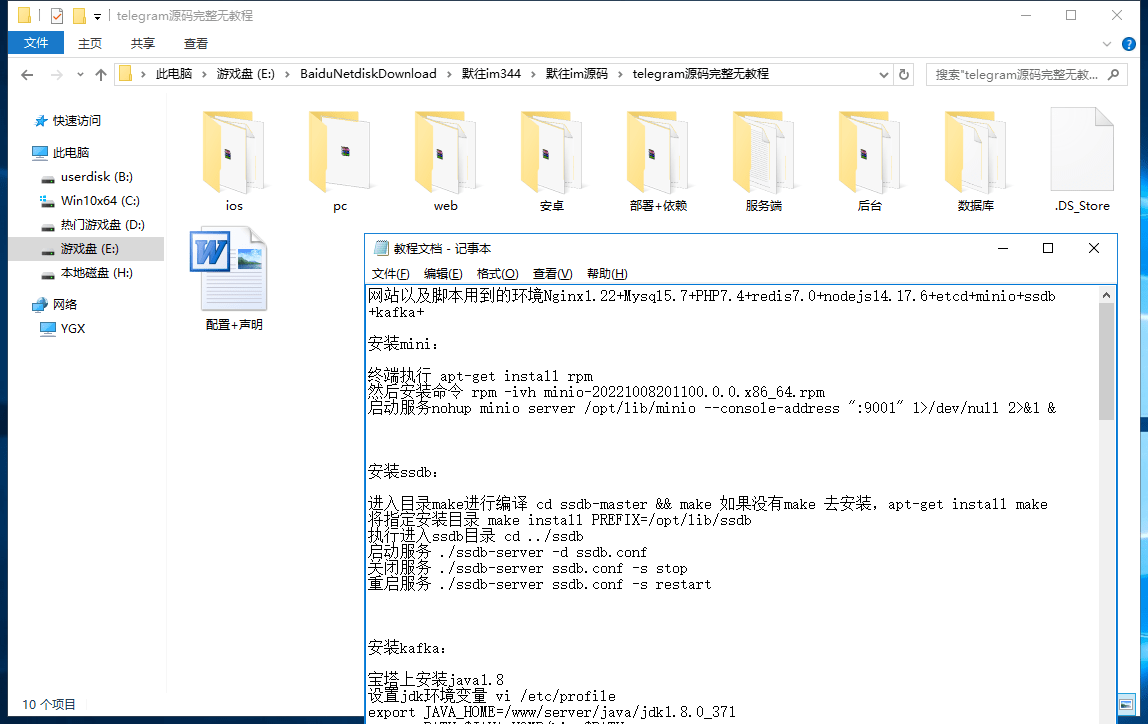The height and width of the screenshot is (724, 1148).
Task: Minimize the Notepad window
Action: pos(1003,248)
